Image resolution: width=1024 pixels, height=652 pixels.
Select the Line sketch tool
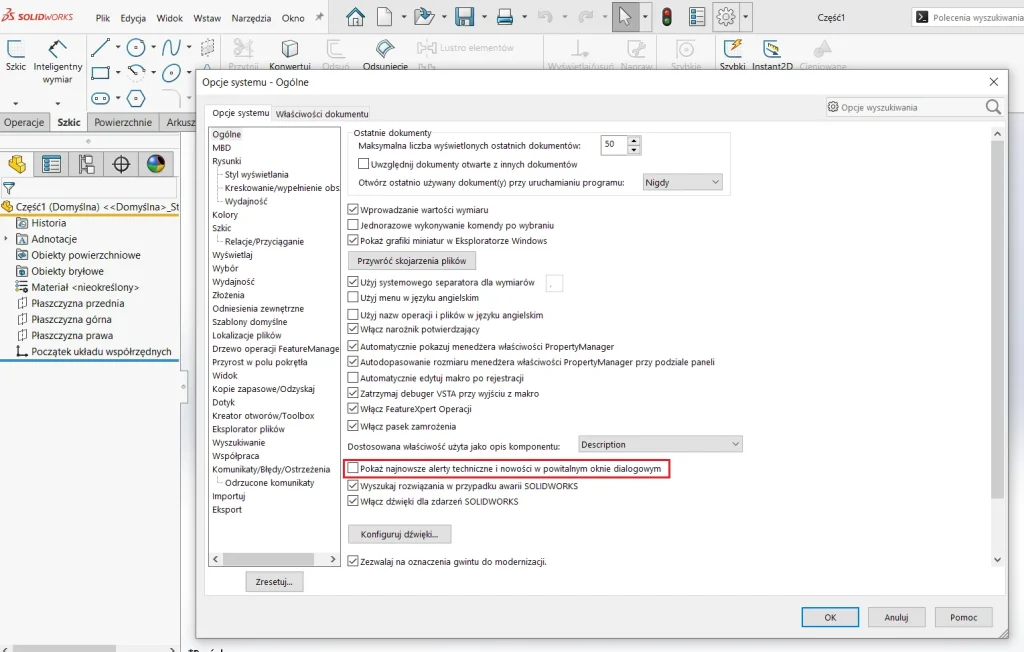click(x=100, y=47)
